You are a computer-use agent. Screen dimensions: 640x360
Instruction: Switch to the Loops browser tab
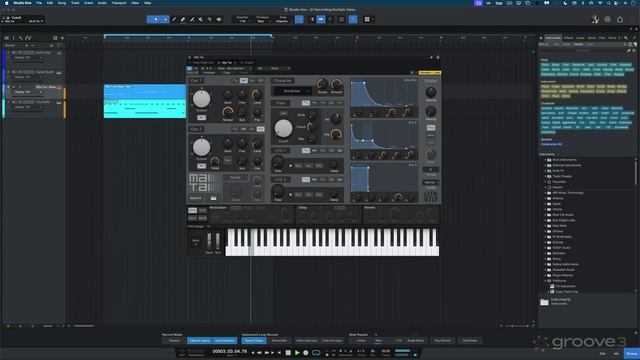[x=580, y=38]
